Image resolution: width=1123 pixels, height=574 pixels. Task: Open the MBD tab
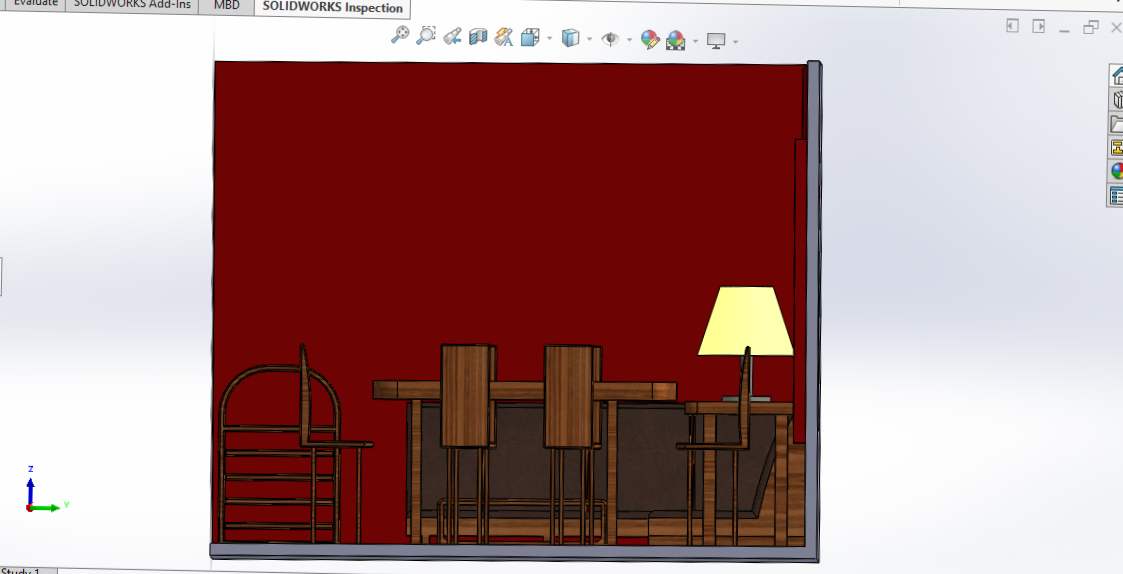tap(226, 6)
